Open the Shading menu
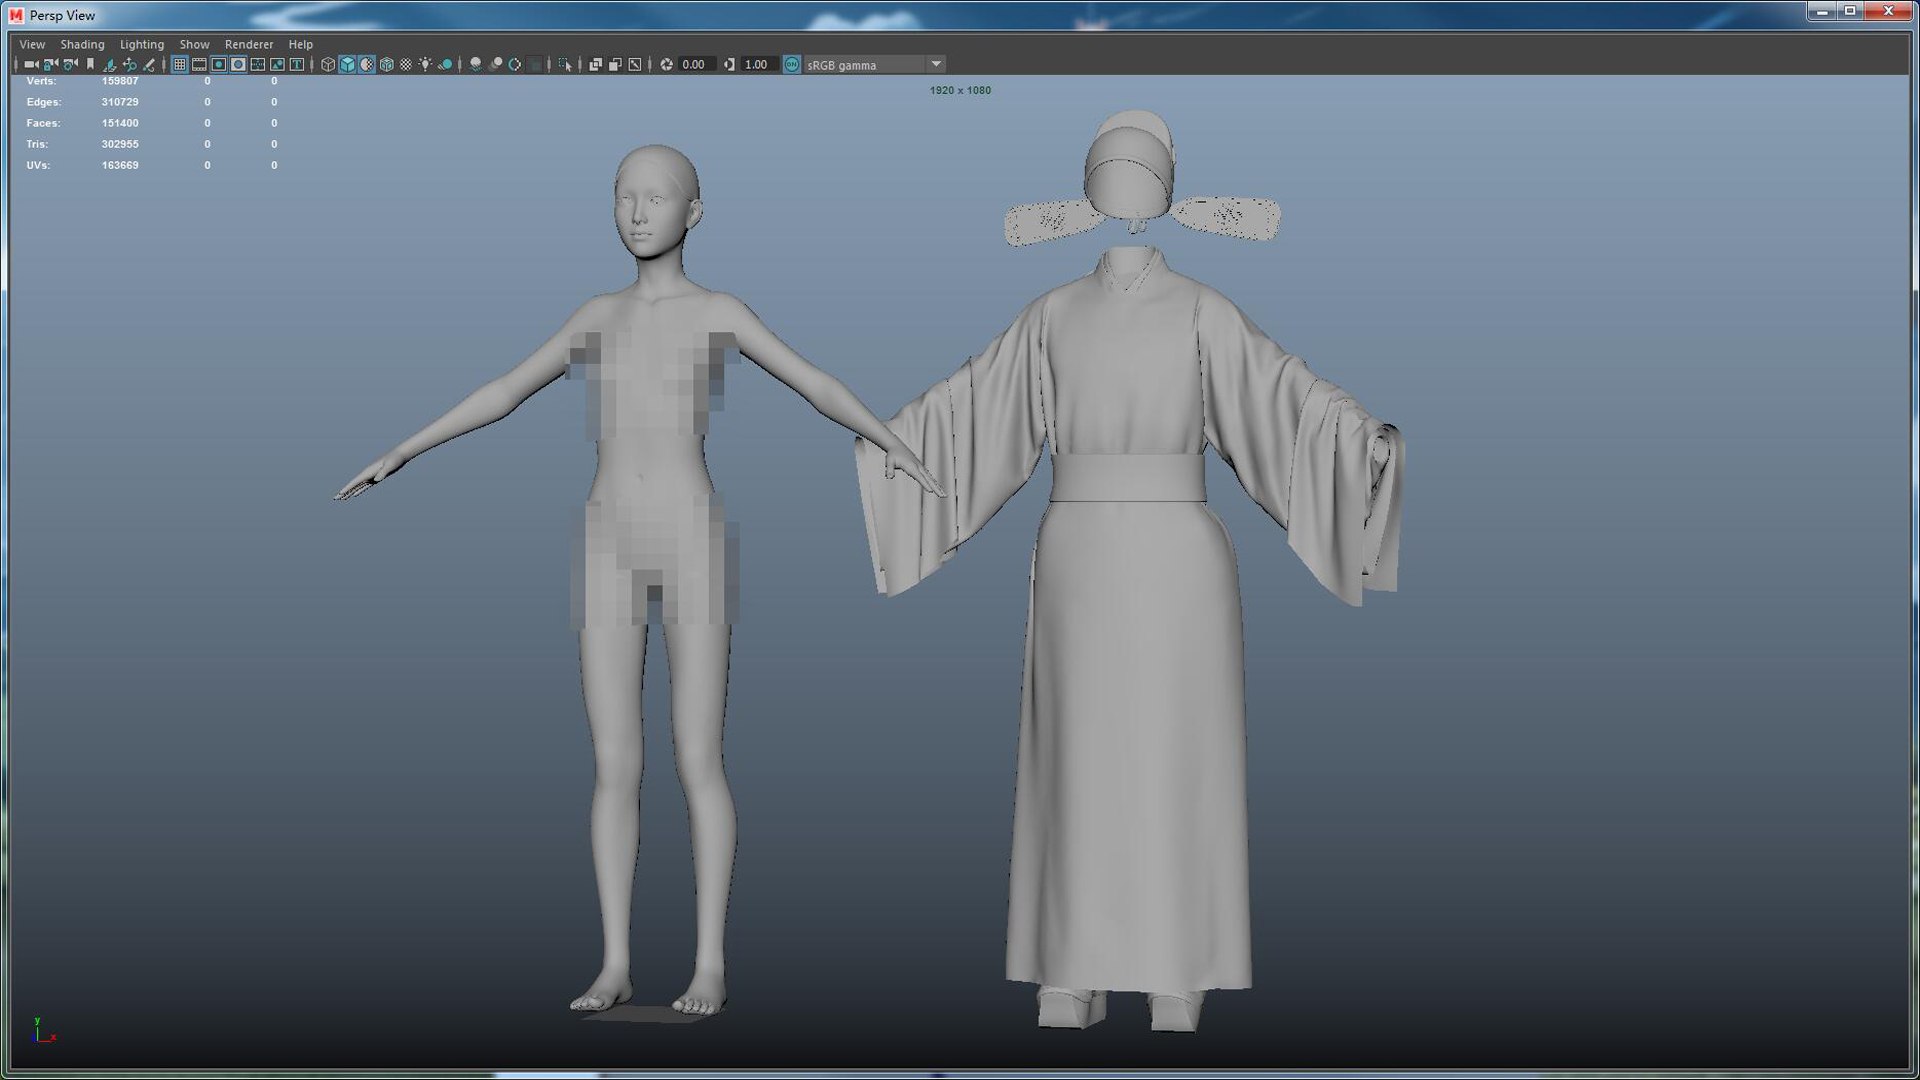Screen dimensions: 1920x1080 point(82,44)
